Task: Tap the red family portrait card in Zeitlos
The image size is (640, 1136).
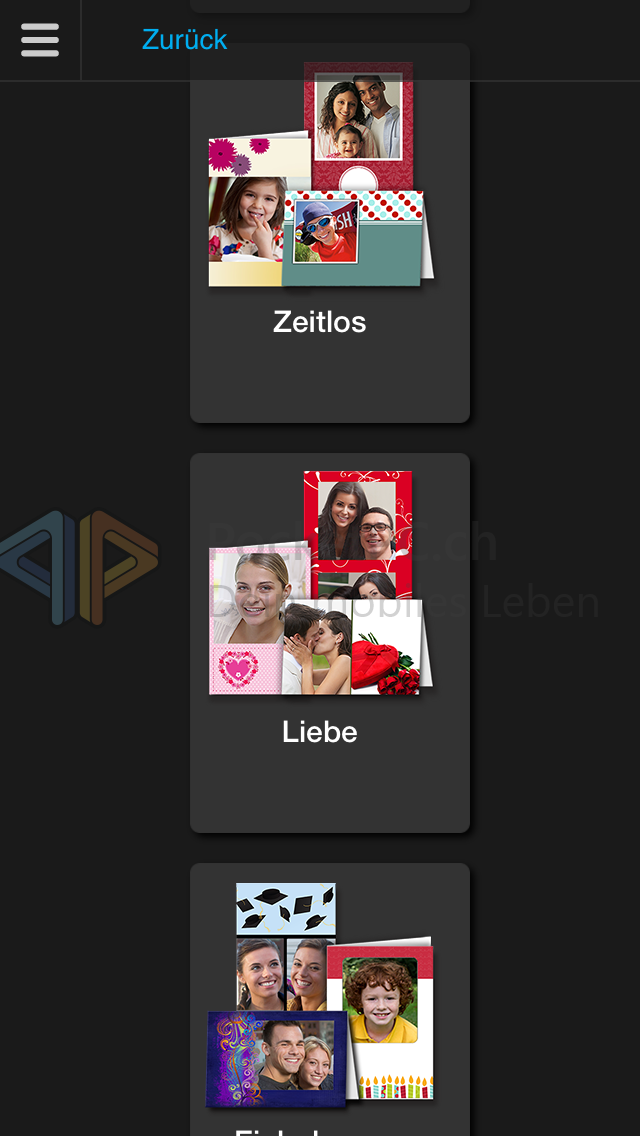Action: pyautogui.click(x=359, y=126)
